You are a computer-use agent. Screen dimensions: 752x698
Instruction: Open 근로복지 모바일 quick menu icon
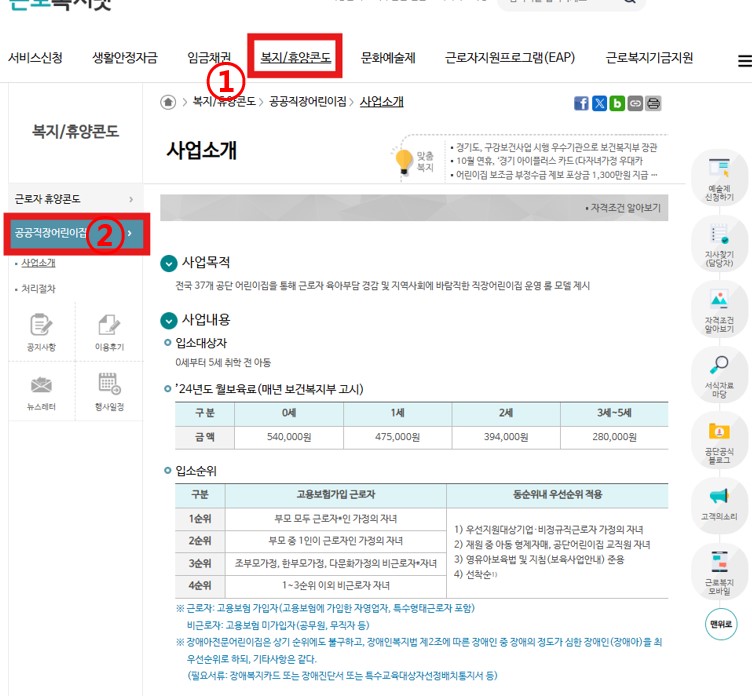tap(719, 572)
